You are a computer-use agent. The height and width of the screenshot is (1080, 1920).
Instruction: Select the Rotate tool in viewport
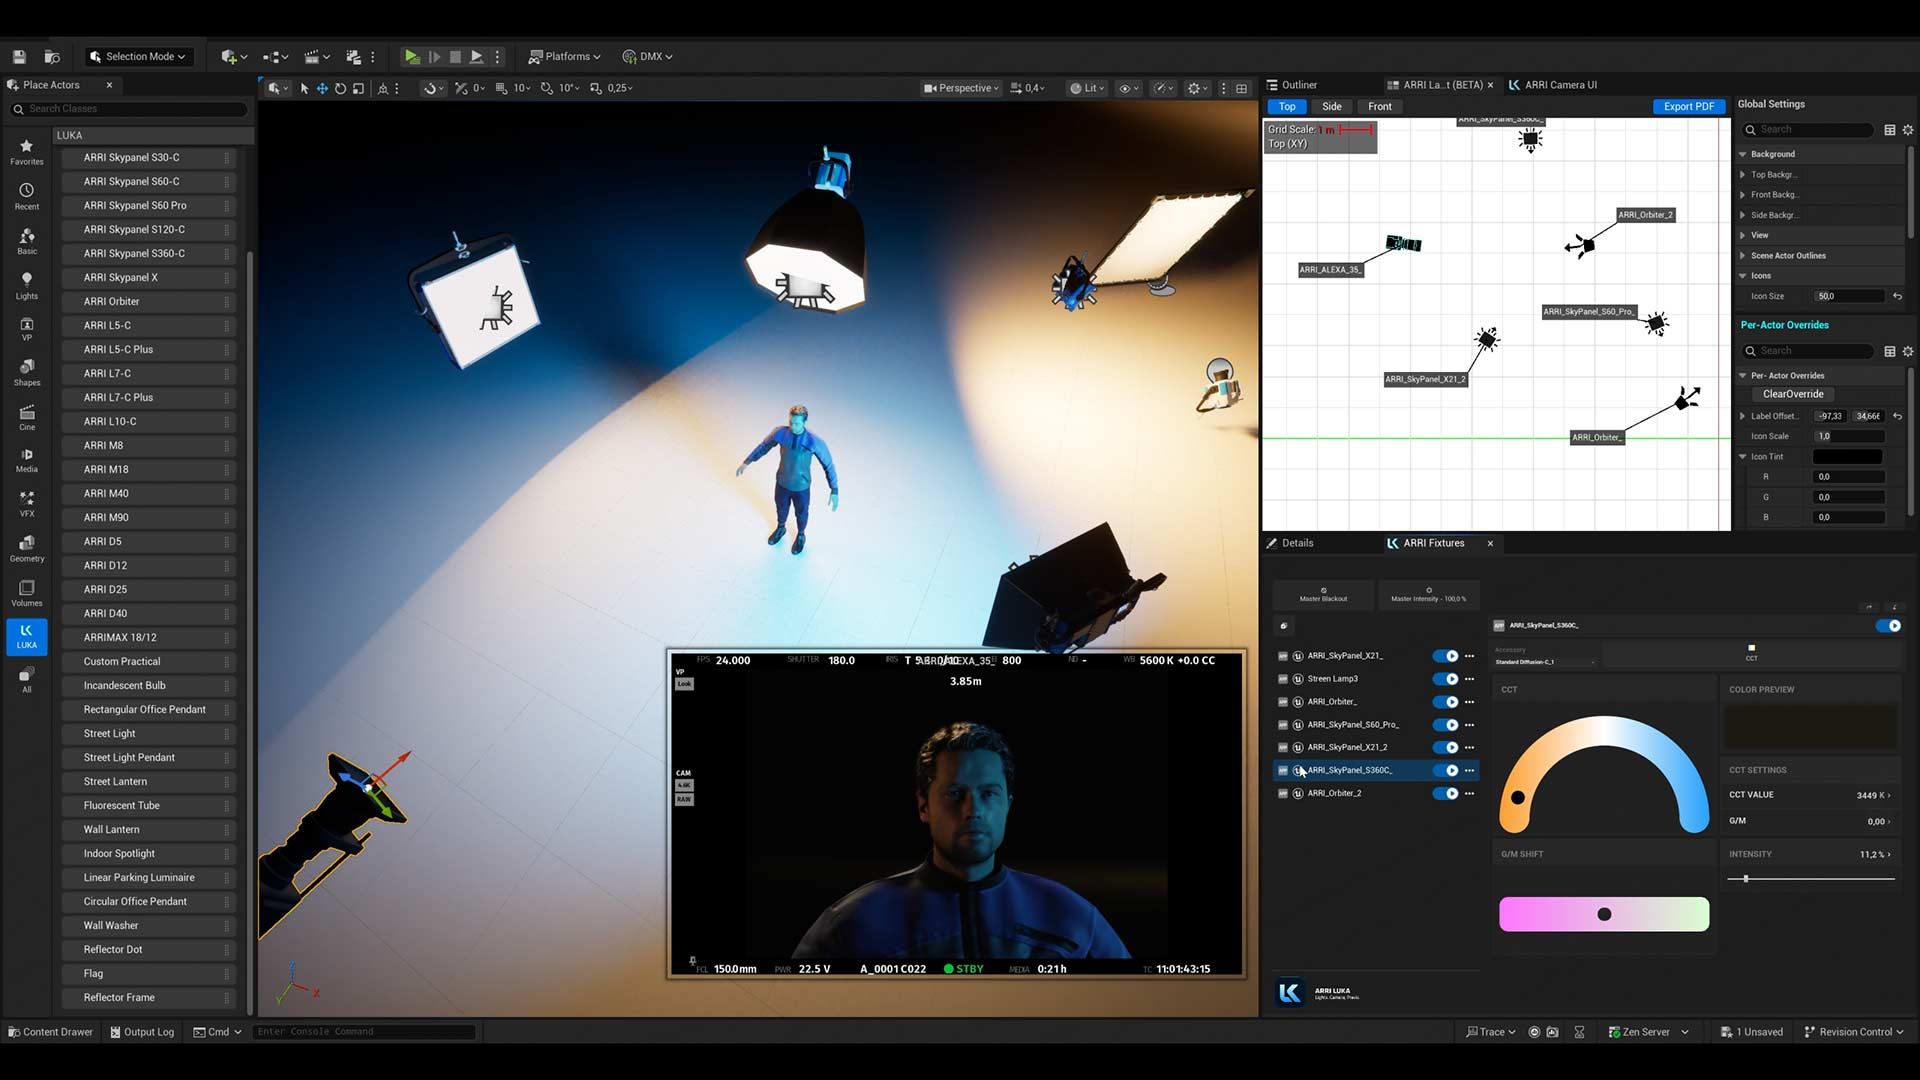pos(340,88)
